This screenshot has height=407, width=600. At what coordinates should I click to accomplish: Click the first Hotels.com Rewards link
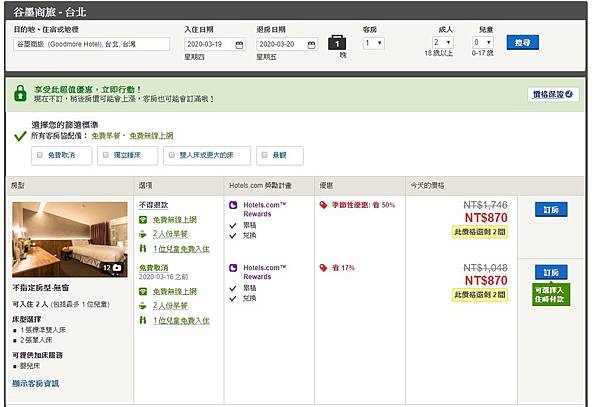pyautogui.click(x=264, y=210)
